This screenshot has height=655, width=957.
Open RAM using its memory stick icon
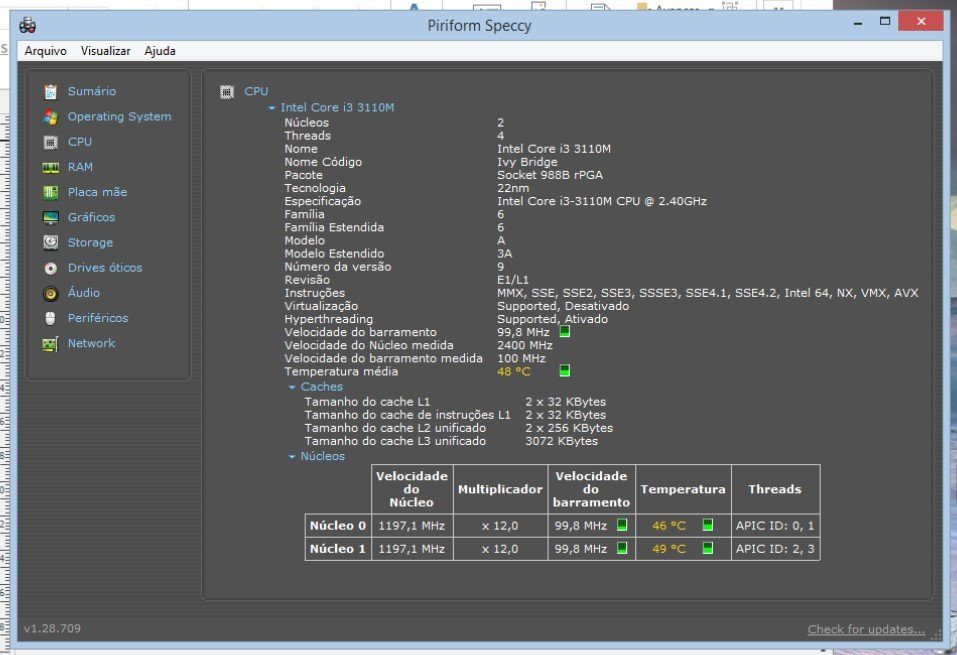tap(51, 167)
